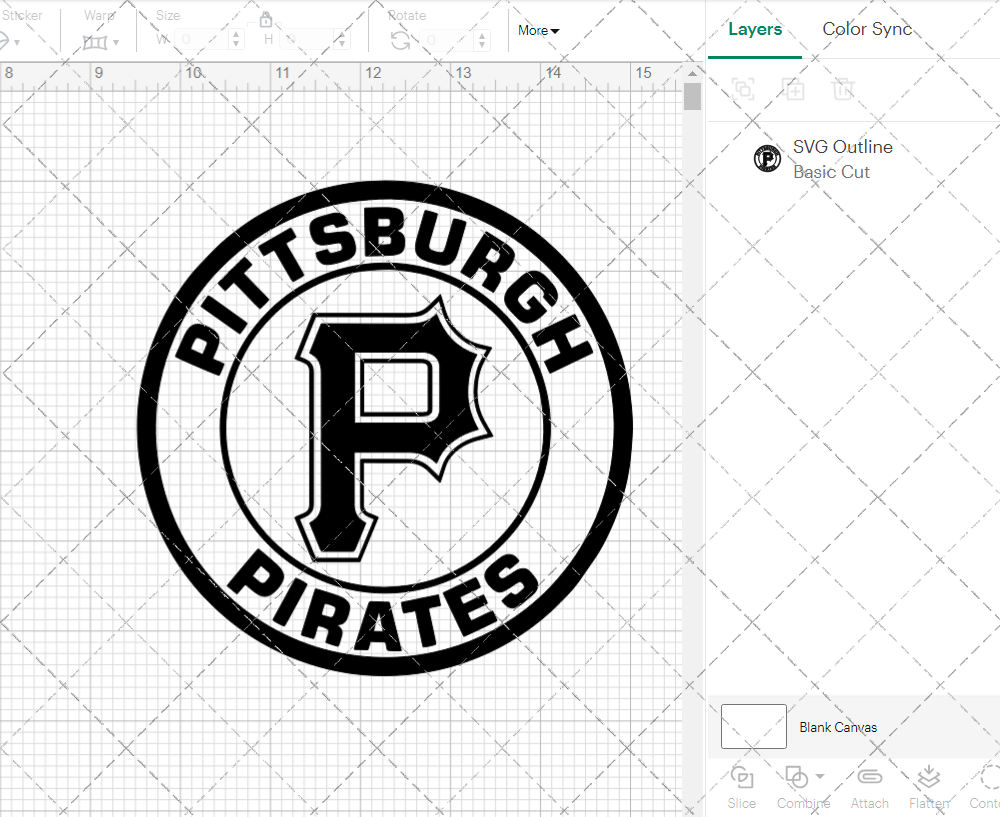Screen dimensions: 1000x817
Task: Click the Combine icon
Action: point(798,777)
